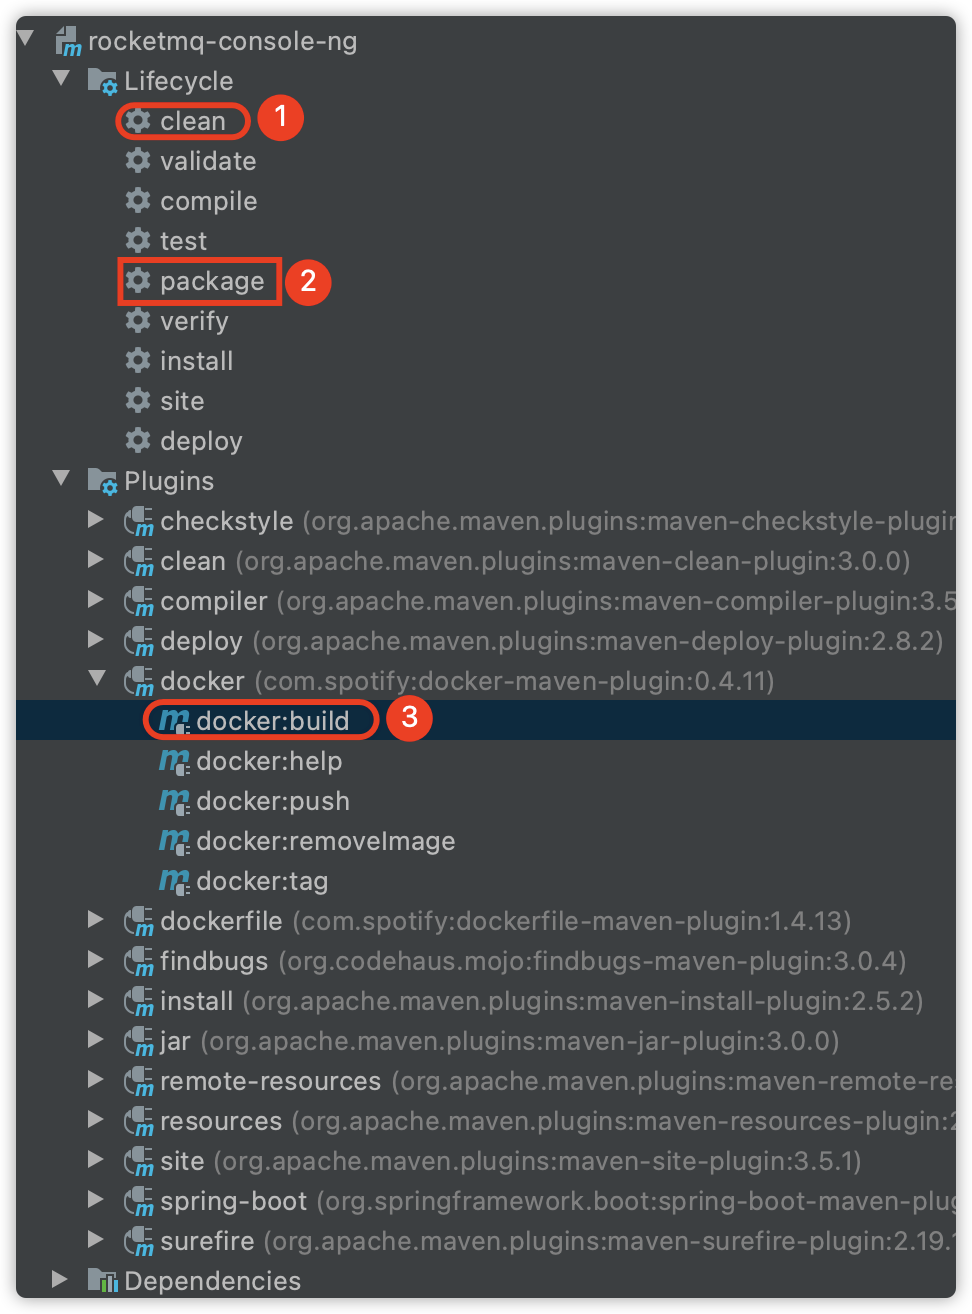This screenshot has width=972, height=1314.
Task: Click the rocketmq-console-ng Maven project icon
Action: coord(68,41)
